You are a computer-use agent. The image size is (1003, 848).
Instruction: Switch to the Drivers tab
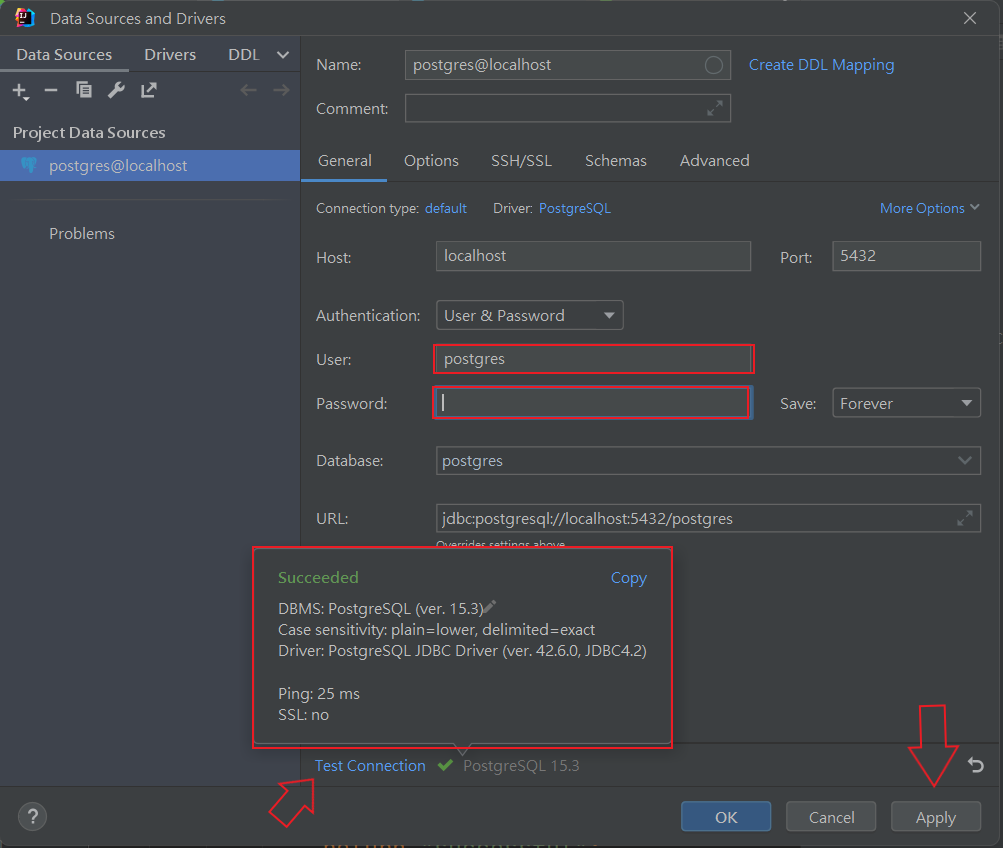click(170, 55)
